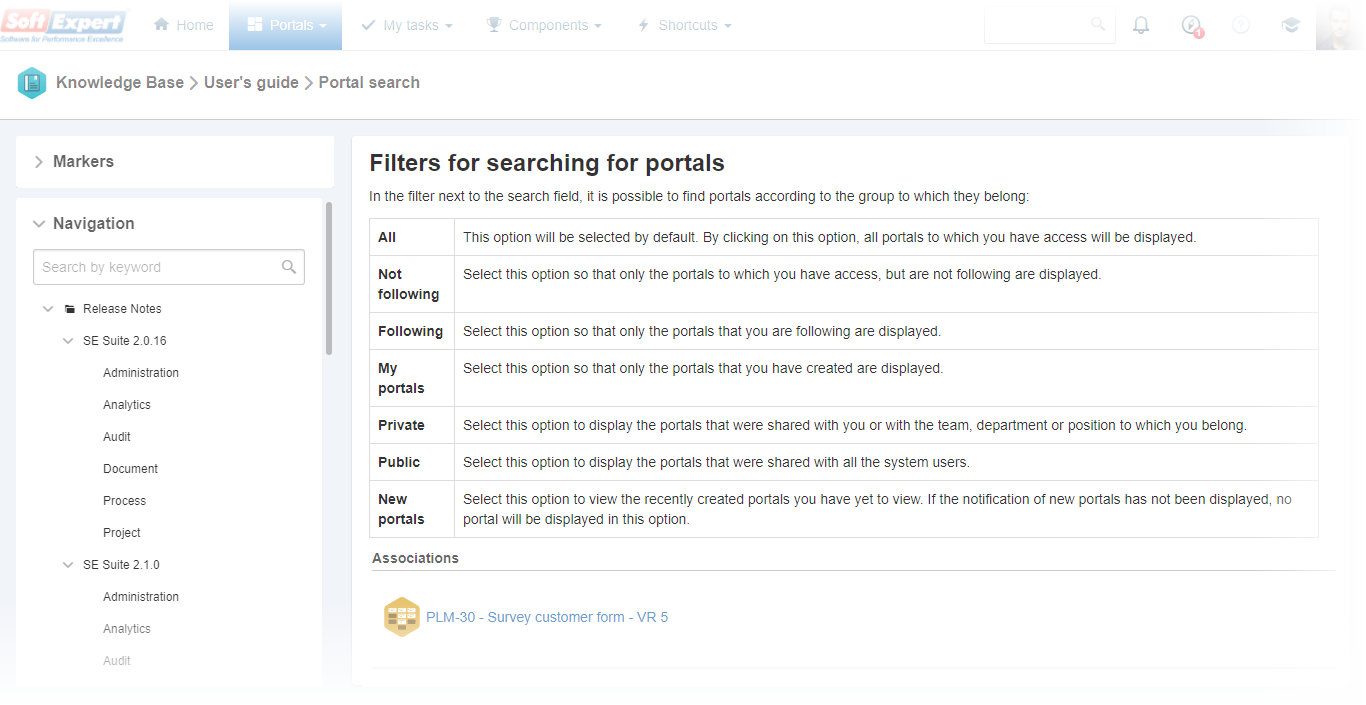Click the magnifier icon in top search
Screen dimensions: 1366x705
(1098, 24)
